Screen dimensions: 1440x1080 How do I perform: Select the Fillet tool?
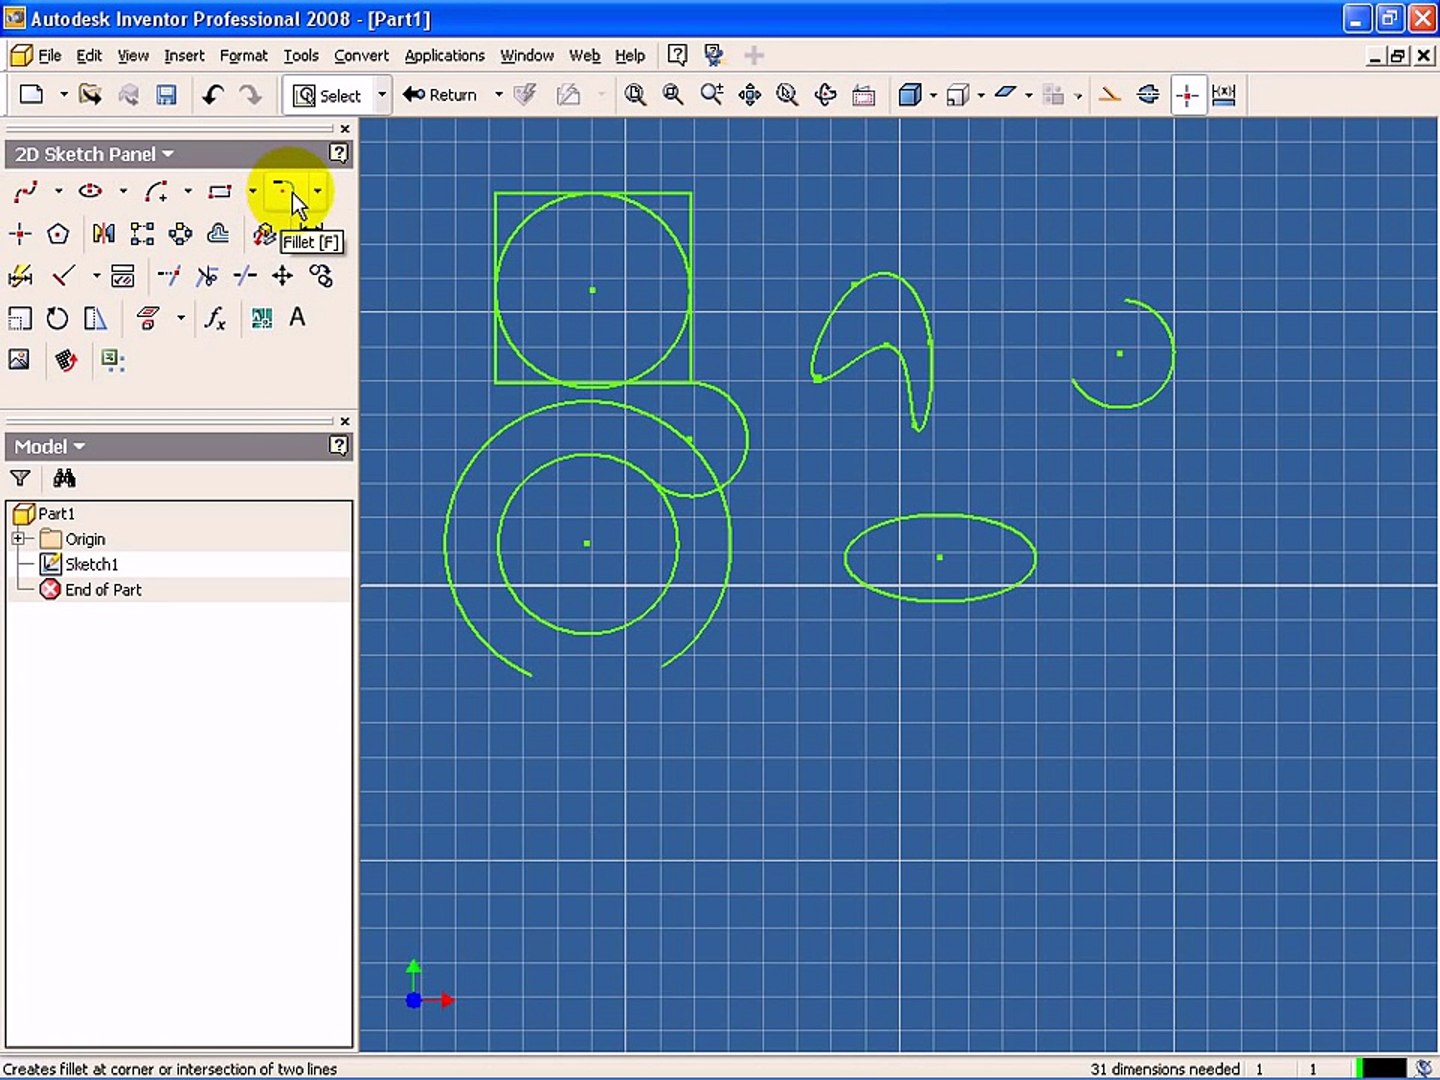[x=284, y=190]
